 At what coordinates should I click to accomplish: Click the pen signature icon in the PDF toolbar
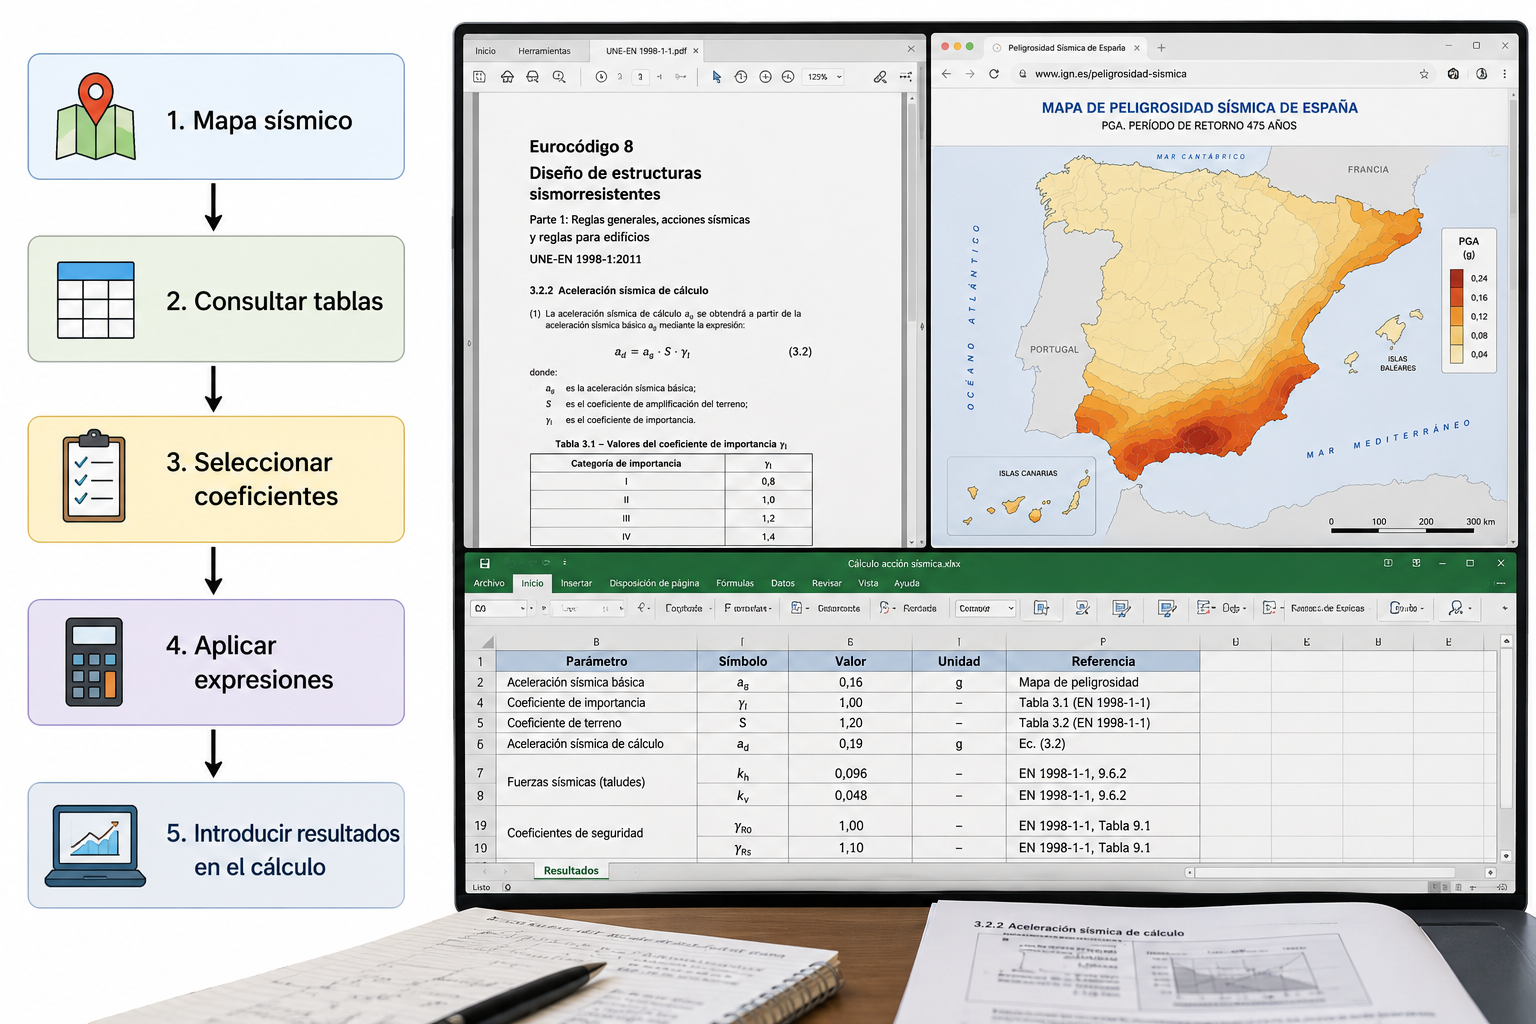pyautogui.click(x=880, y=77)
